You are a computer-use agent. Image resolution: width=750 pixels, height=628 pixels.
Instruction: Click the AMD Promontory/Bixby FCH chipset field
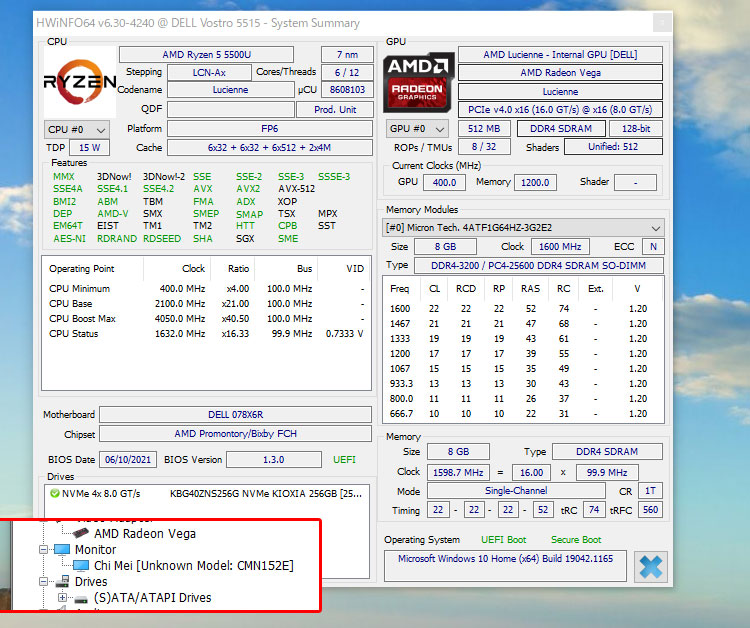click(235, 434)
